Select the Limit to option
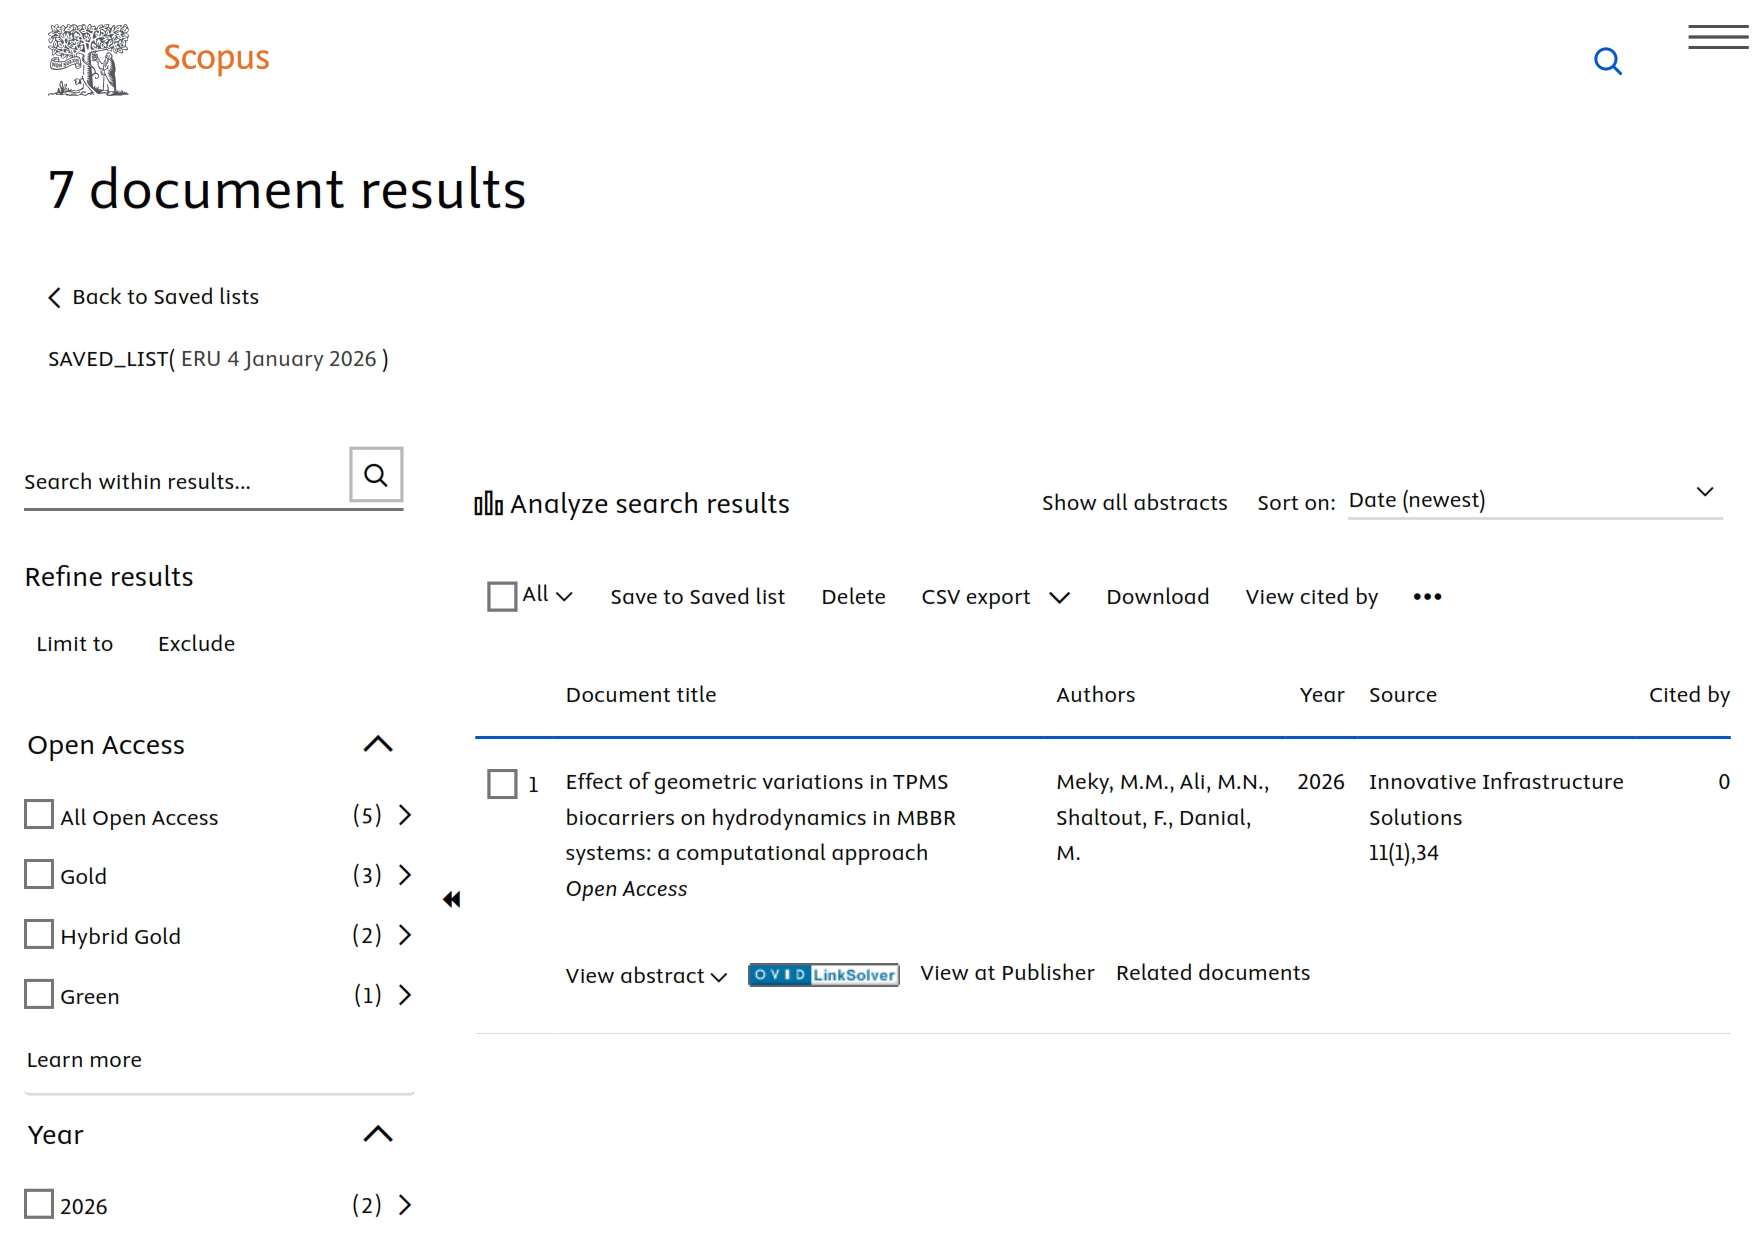Screen dimensions: 1754x1239 (75, 644)
